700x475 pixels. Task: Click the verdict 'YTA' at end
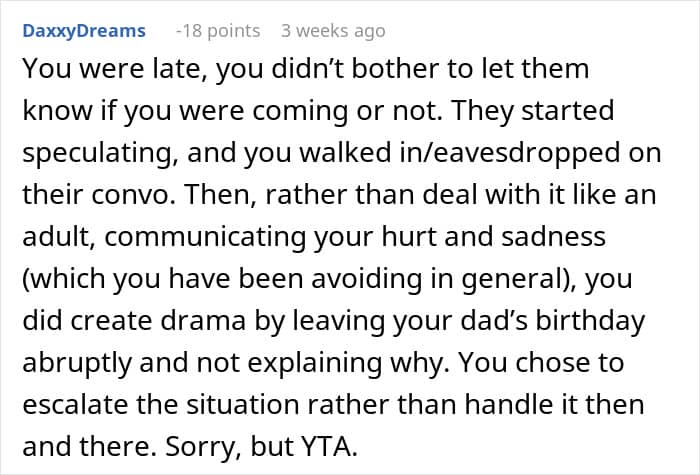[326, 446]
